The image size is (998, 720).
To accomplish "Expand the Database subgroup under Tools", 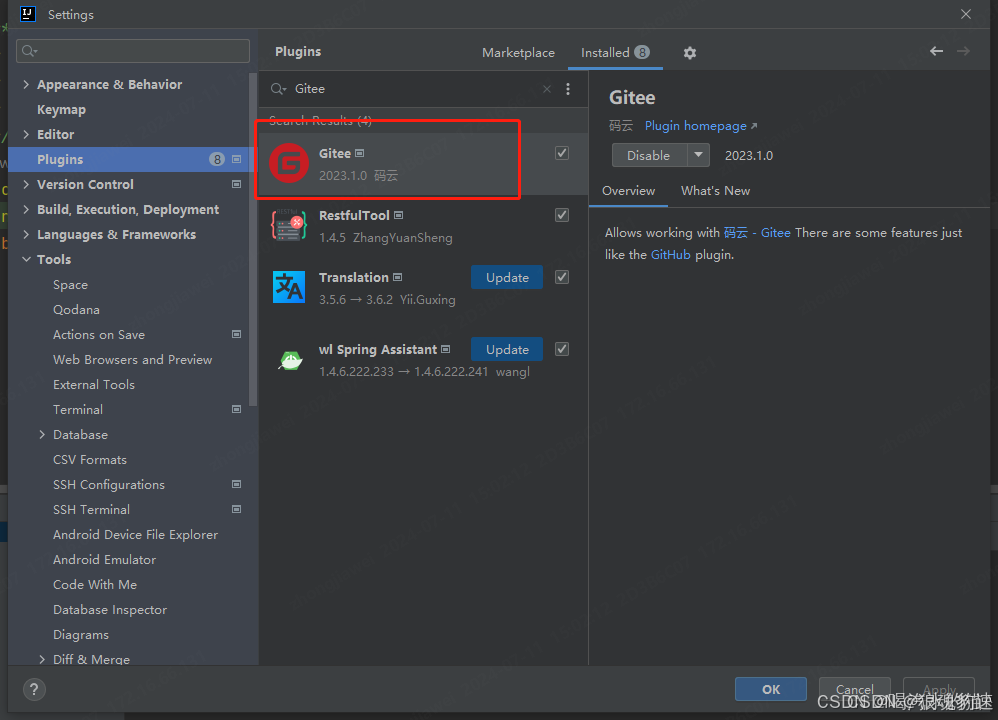I will click(42, 435).
